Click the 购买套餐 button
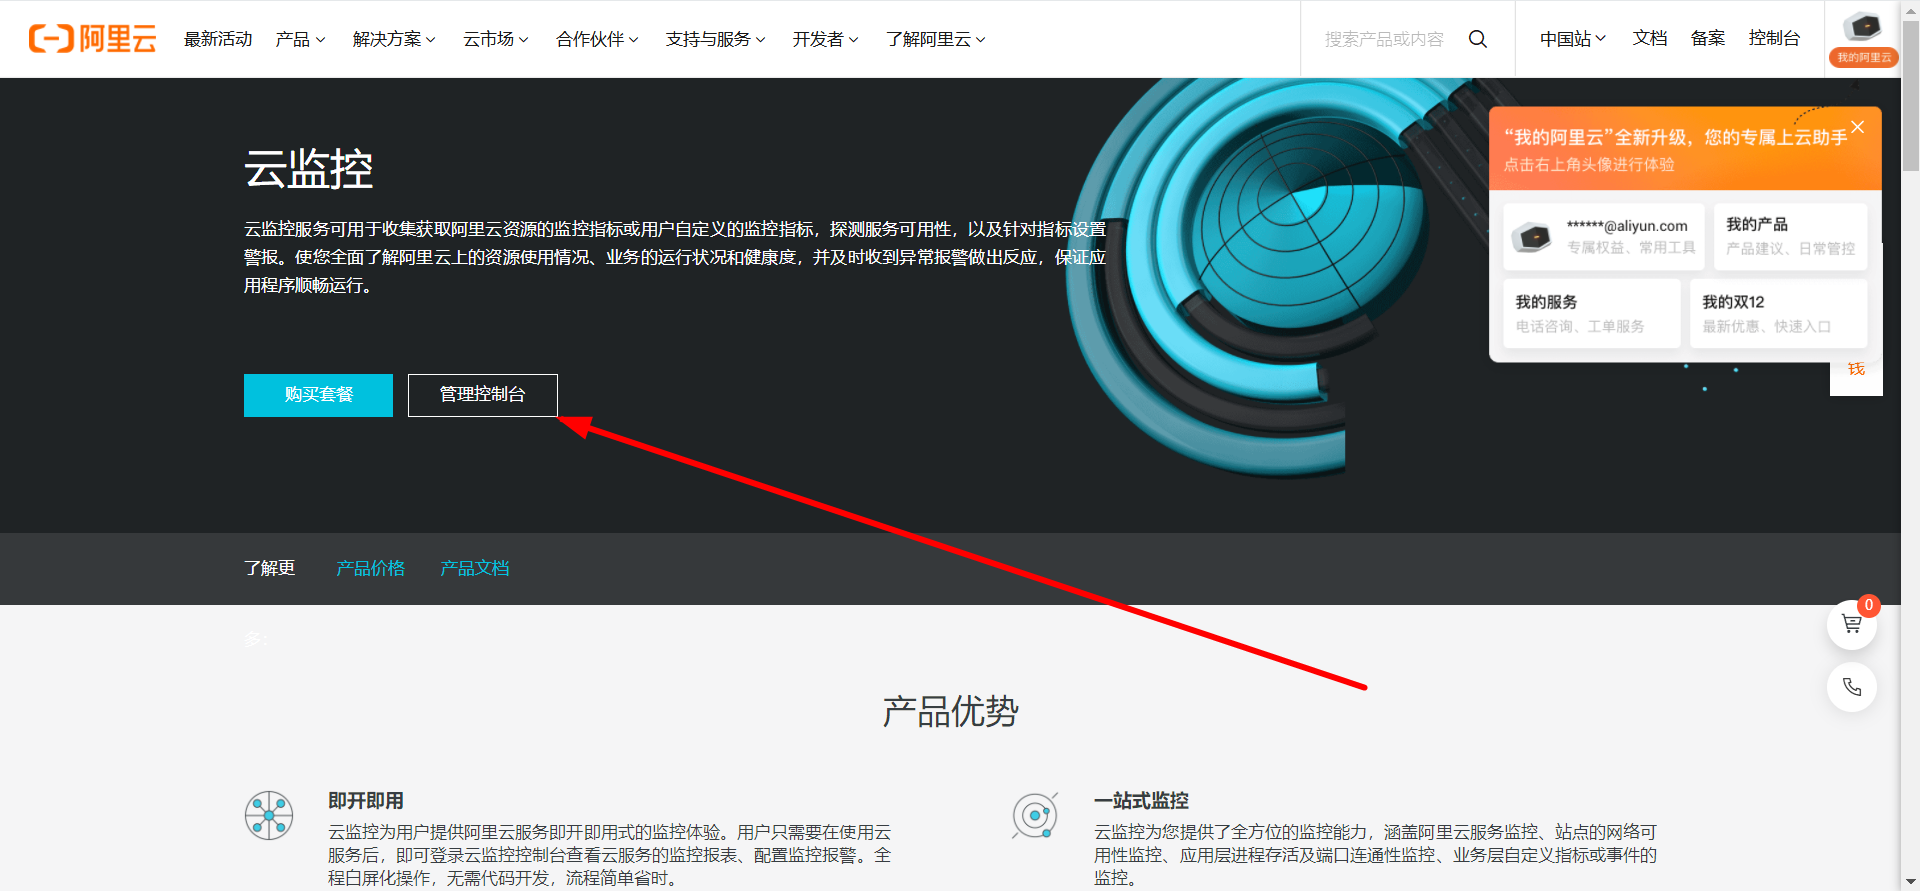1920x891 pixels. 318,395
